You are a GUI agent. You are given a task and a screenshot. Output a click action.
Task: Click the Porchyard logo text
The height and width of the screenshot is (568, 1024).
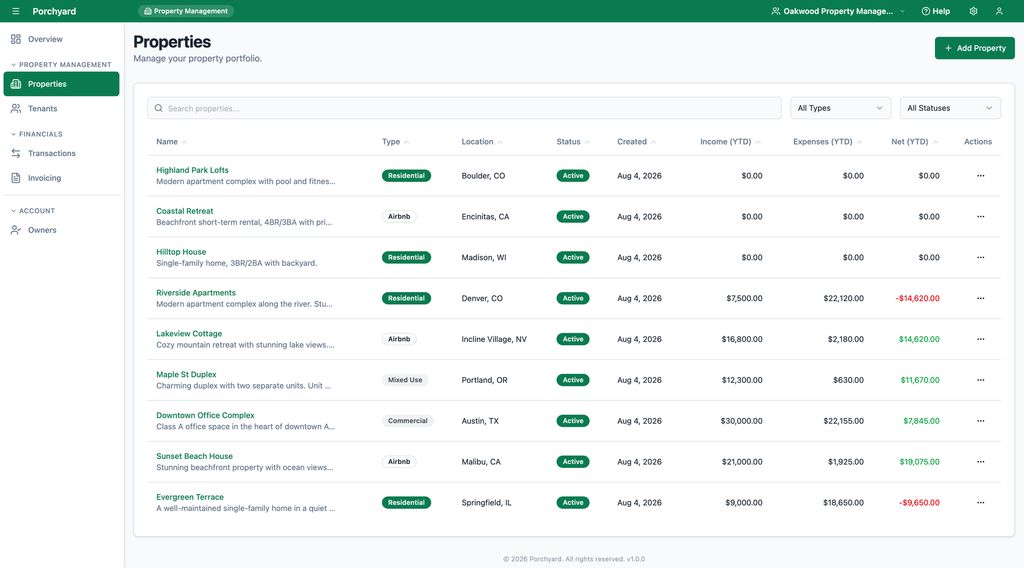tap(54, 11)
